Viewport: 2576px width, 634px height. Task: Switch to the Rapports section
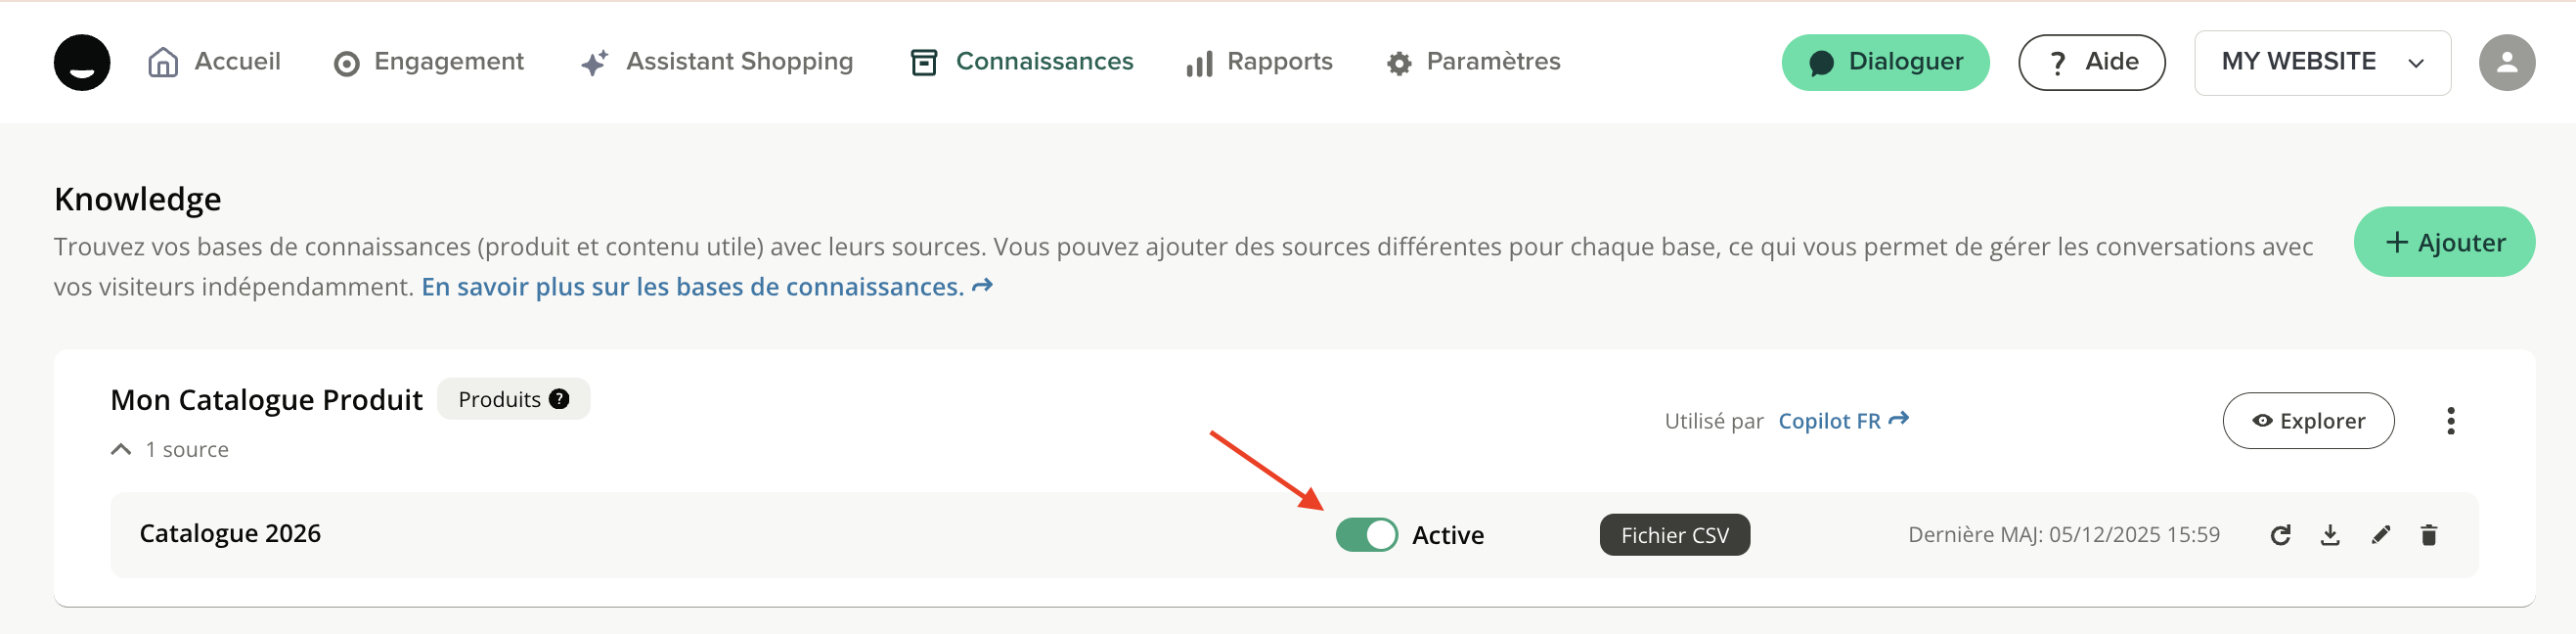(1259, 62)
